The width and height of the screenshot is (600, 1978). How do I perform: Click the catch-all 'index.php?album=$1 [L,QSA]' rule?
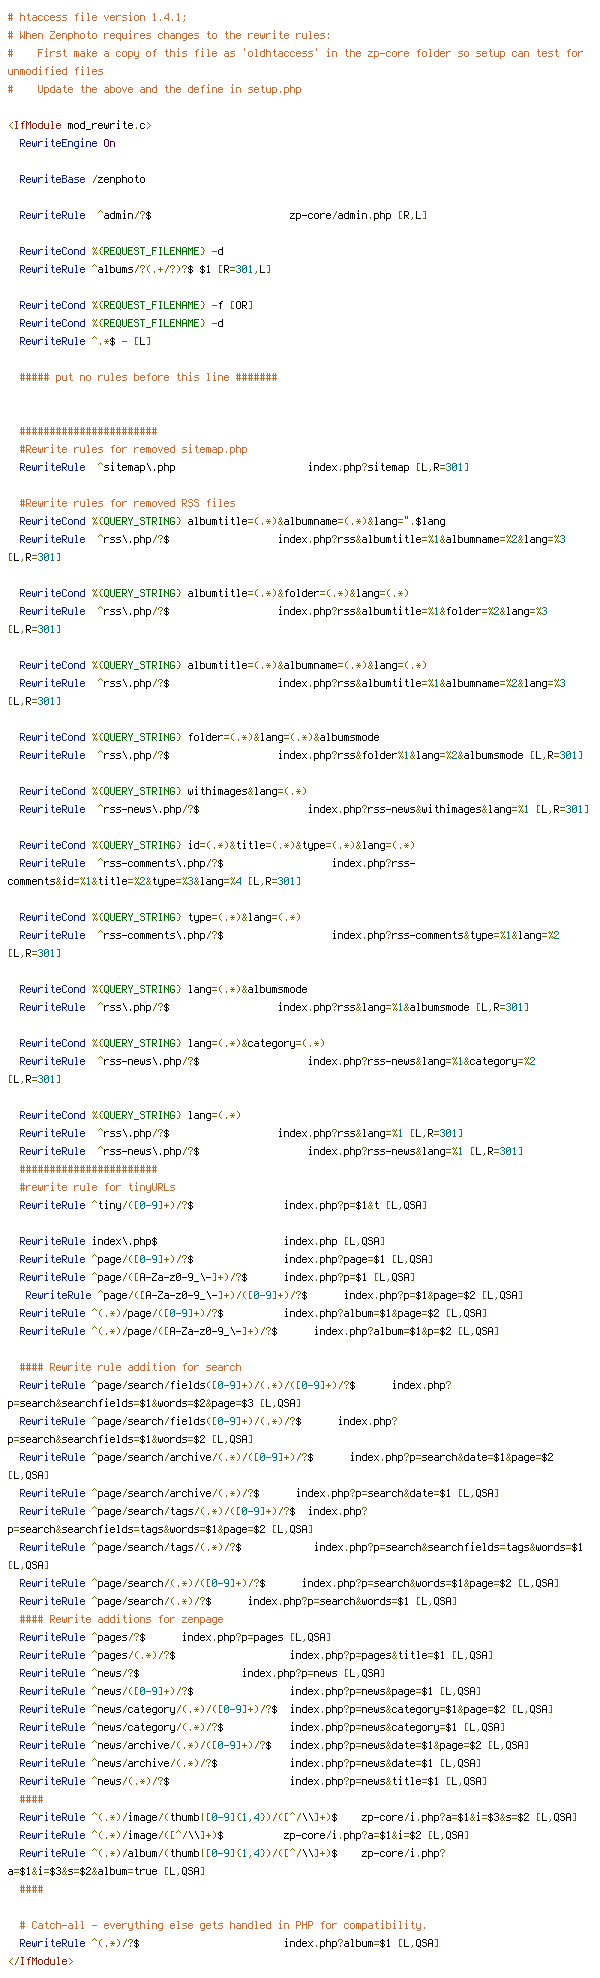click(x=229, y=1943)
